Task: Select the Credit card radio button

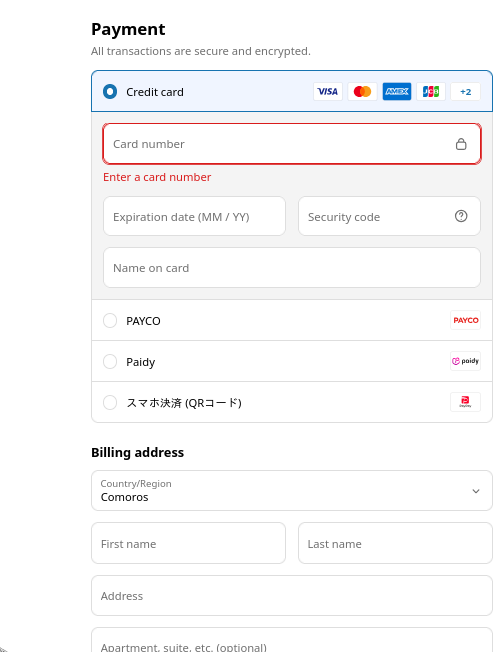Action: tap(110, 91)
